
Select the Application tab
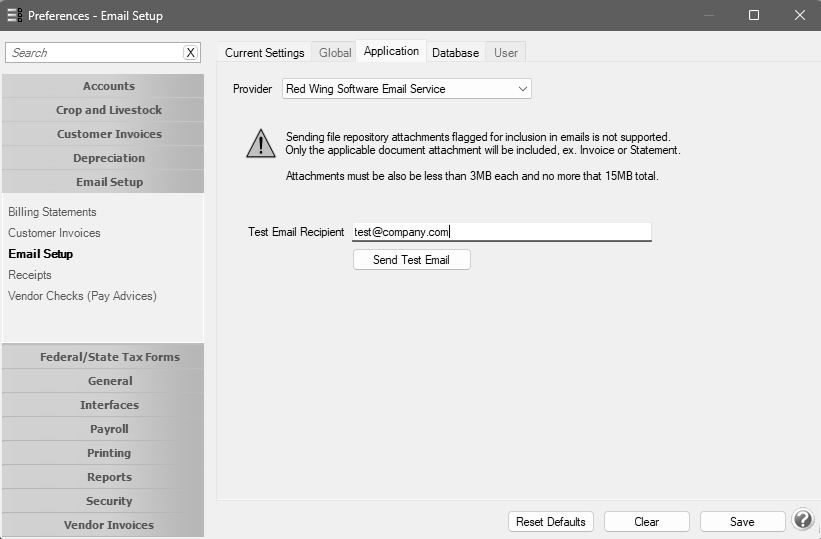[391, 51]
